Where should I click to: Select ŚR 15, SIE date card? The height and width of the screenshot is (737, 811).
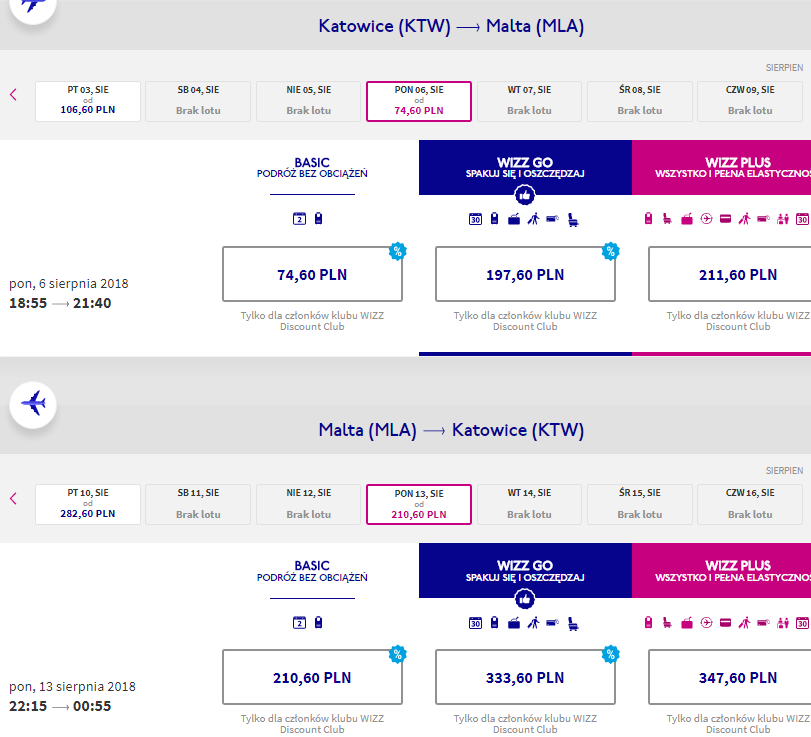[x=640, y=504]
